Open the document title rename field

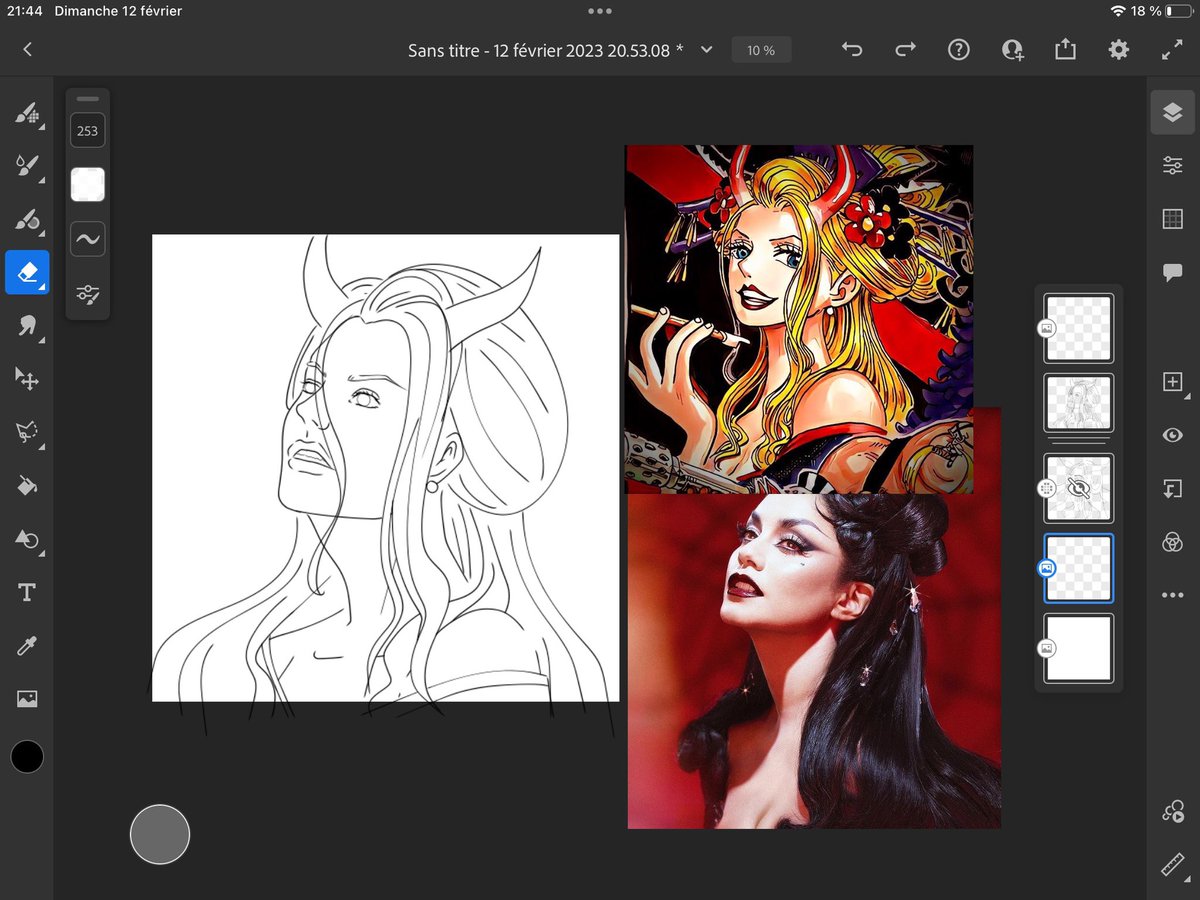pos(546,50)
